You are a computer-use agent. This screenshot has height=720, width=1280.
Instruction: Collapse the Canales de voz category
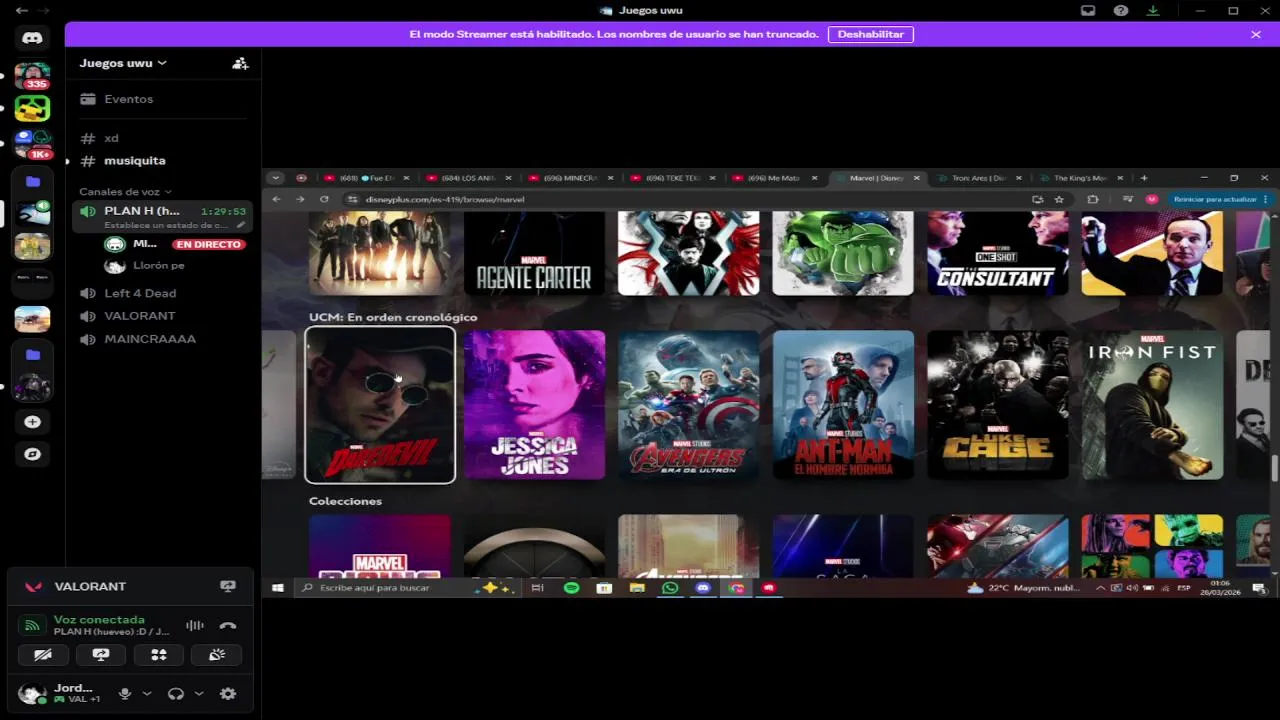(x=126, y=191)
